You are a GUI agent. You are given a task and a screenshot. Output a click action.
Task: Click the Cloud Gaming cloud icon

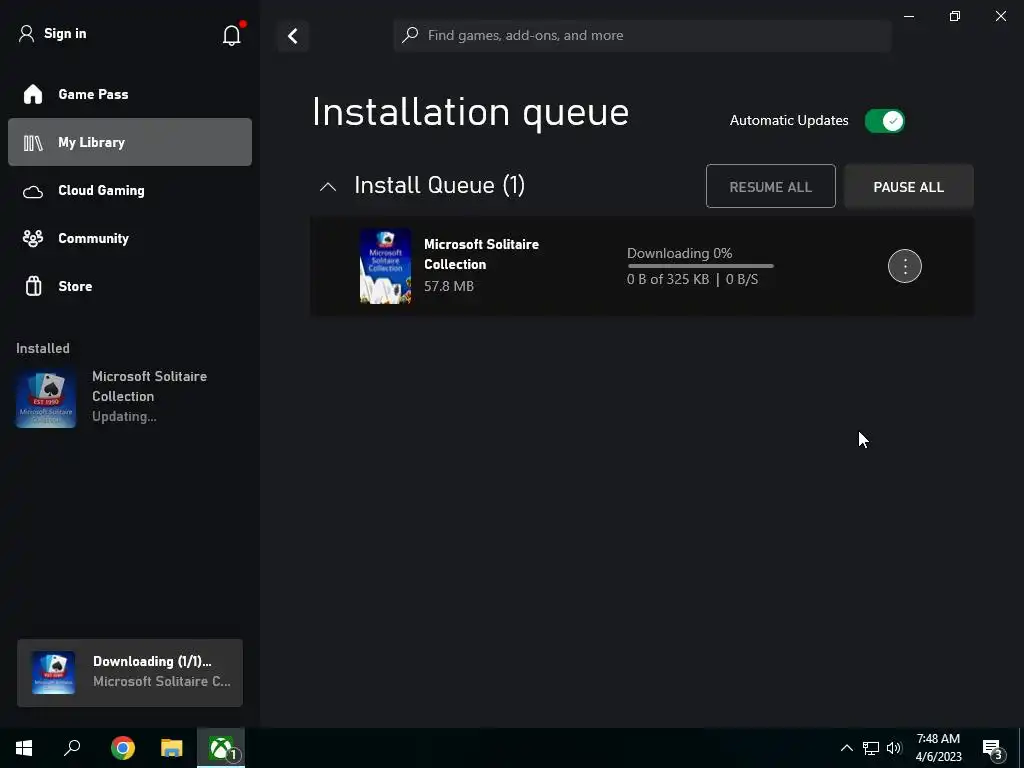coord(33,191)
